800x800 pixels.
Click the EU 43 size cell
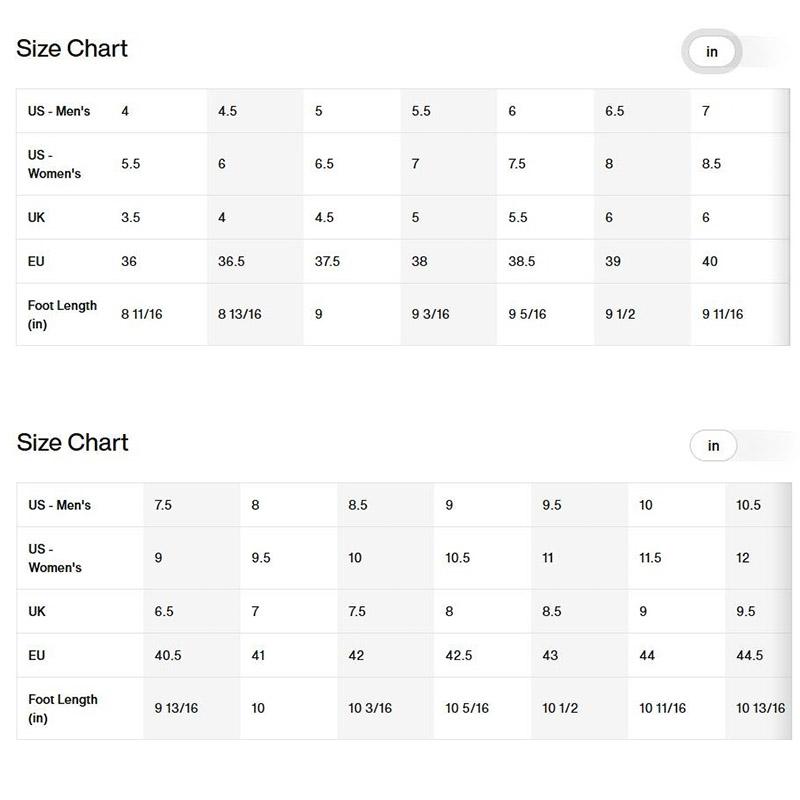[550, 656]
